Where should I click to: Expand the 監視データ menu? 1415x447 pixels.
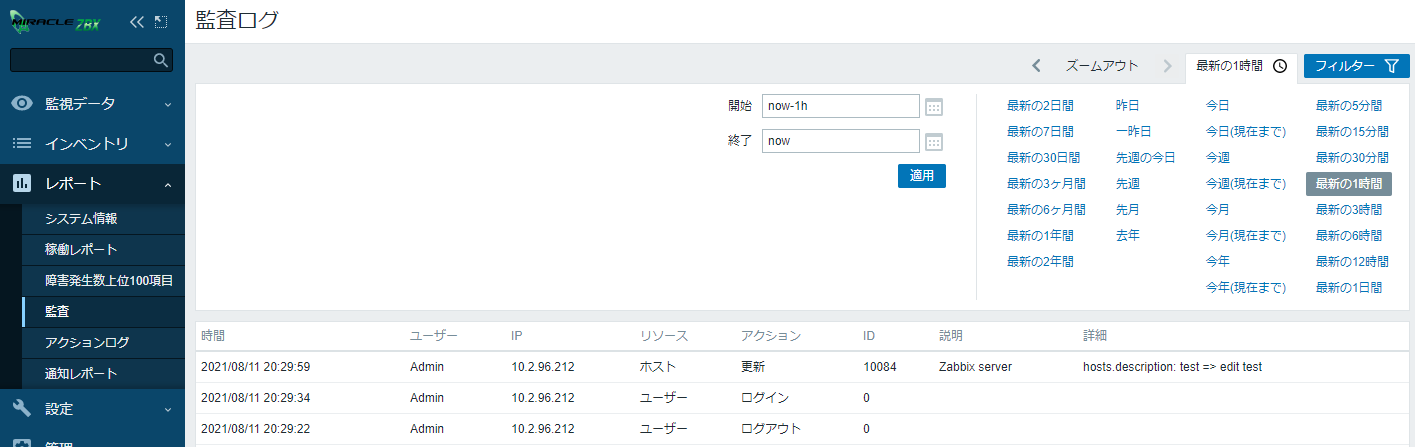[x=92, y=103]
